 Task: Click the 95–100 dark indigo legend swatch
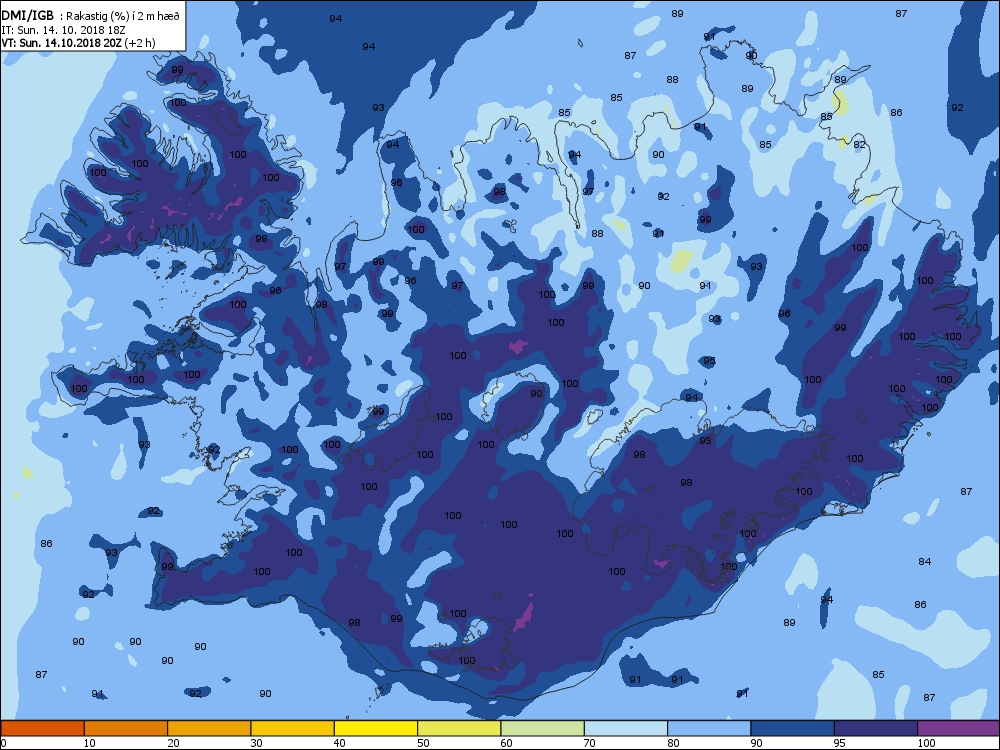coord(876,728)
